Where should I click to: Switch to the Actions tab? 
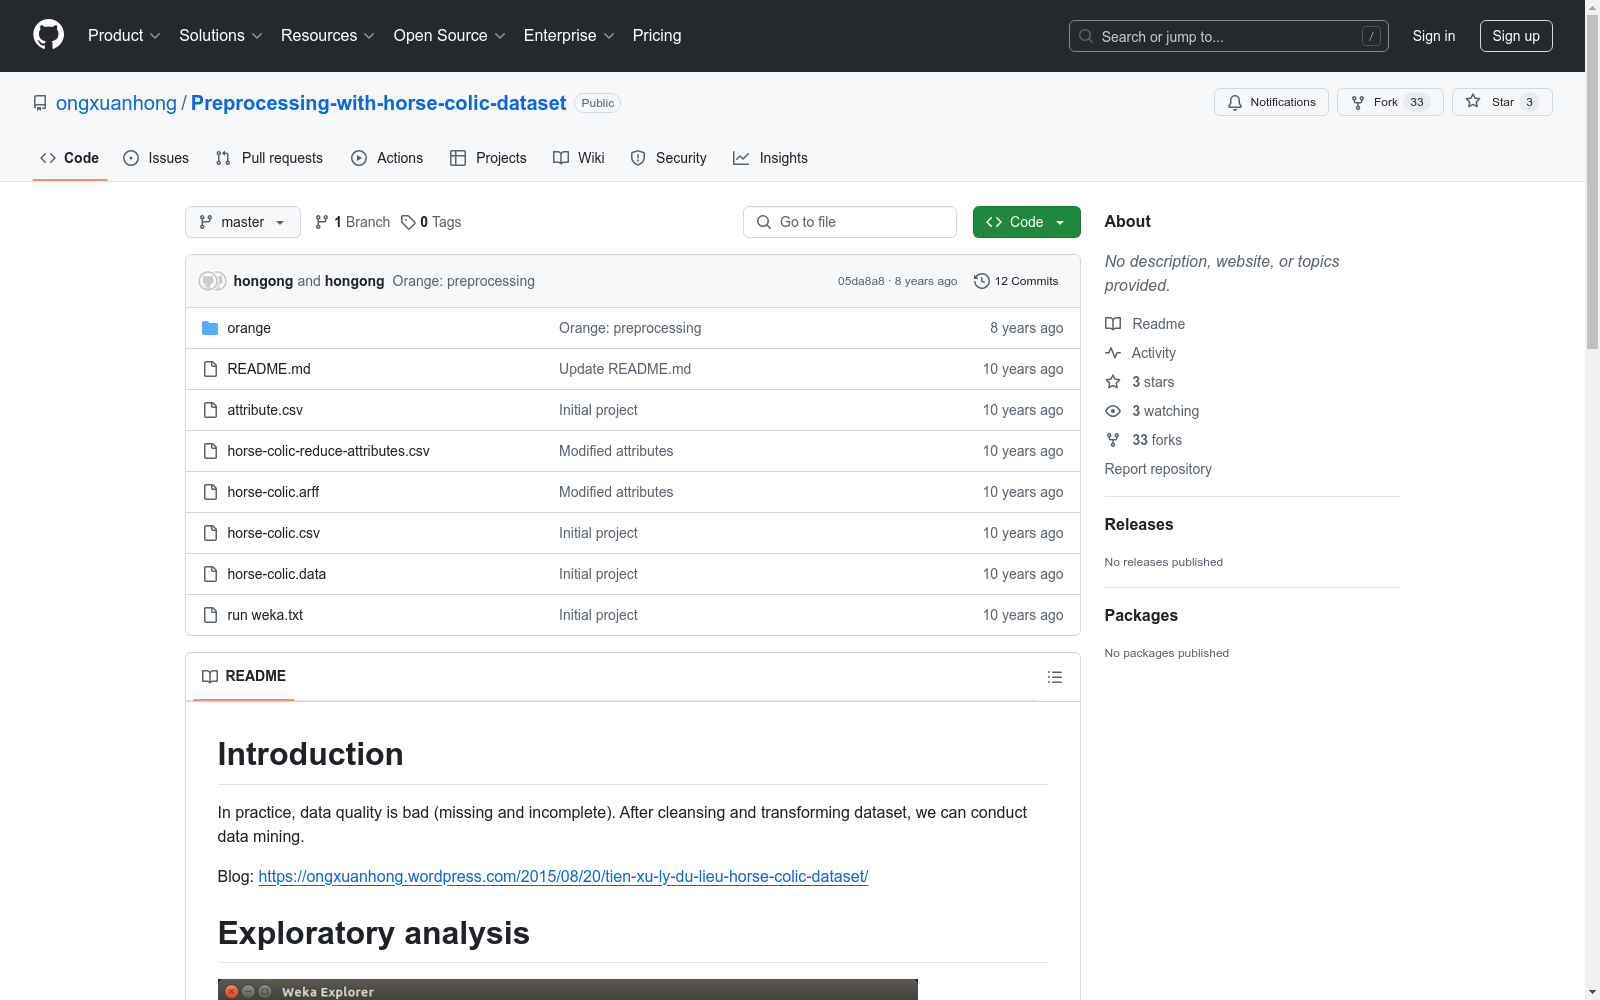pos(387,158)
